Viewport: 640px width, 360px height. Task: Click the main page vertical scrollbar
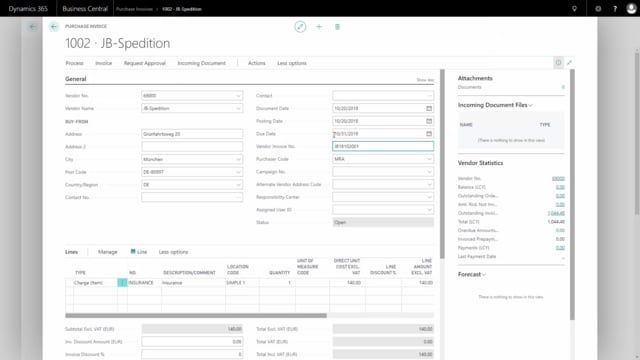point(442,163)
